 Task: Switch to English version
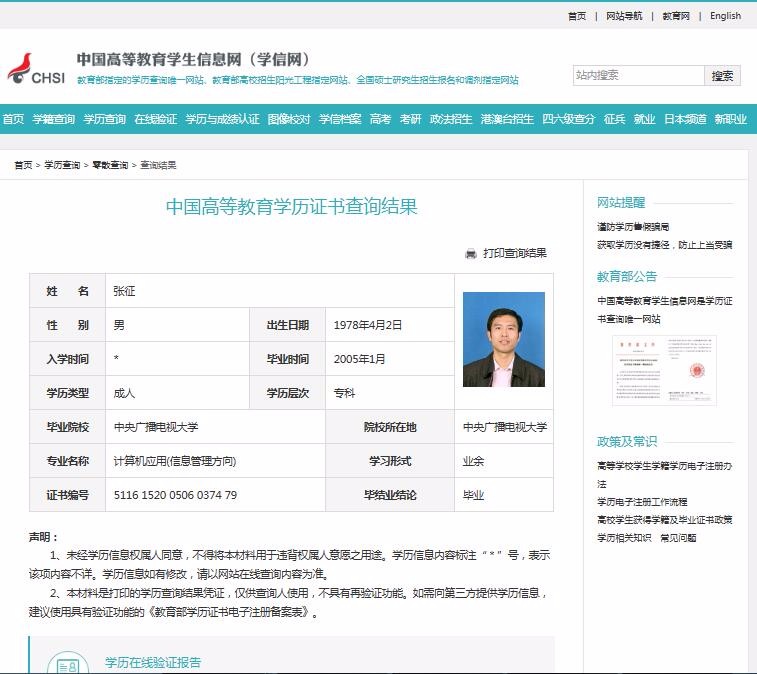pos(725,16)
